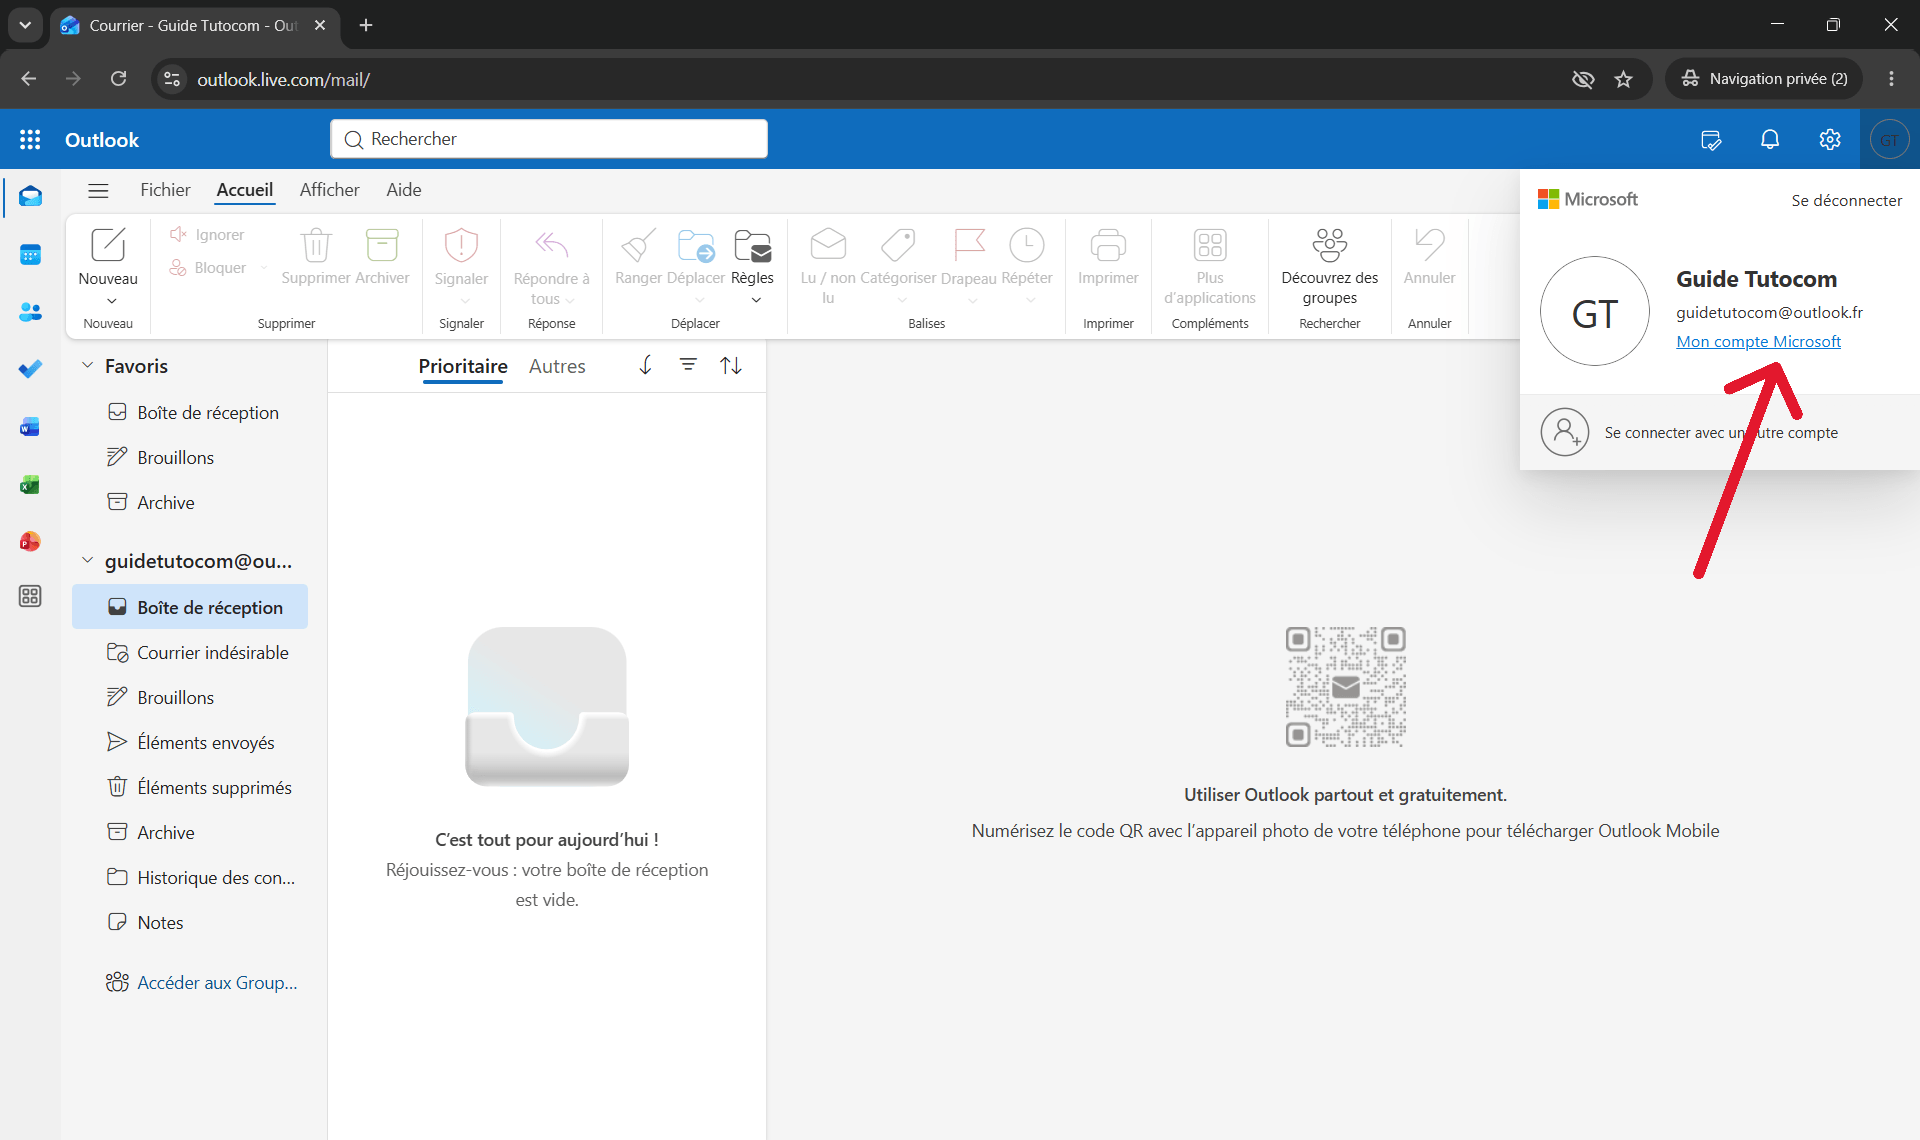Viewport: 1920px width, 1140px height.
Task: Toggle message selection mode arrow icon
Action: pyautogui.click(x=646, y=366)
